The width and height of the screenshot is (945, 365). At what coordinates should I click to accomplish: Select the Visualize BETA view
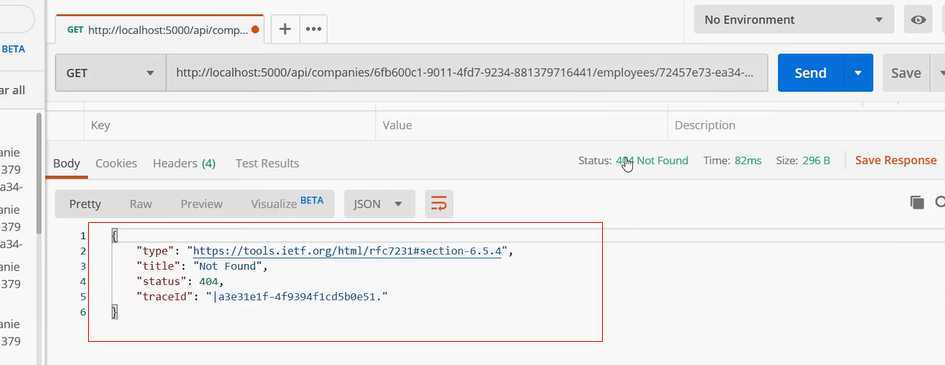click(287, 204)
